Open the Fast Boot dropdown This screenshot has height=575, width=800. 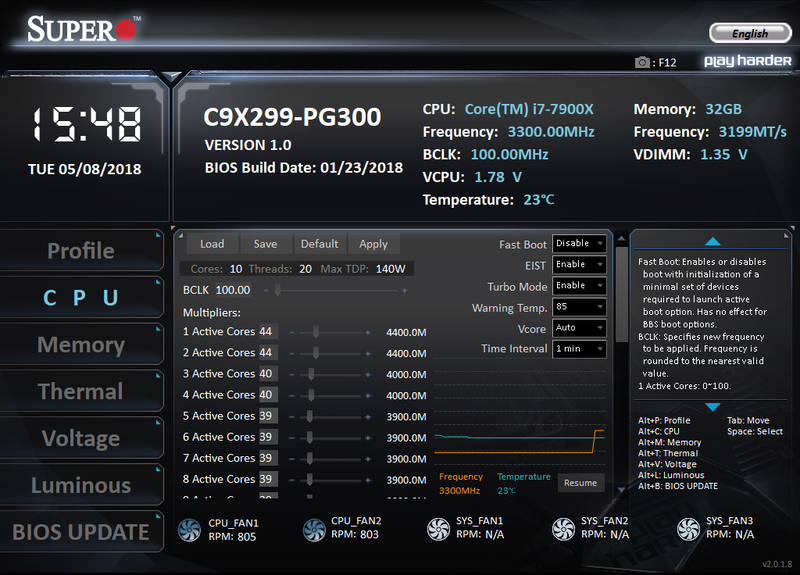click(x=579, y=243)
